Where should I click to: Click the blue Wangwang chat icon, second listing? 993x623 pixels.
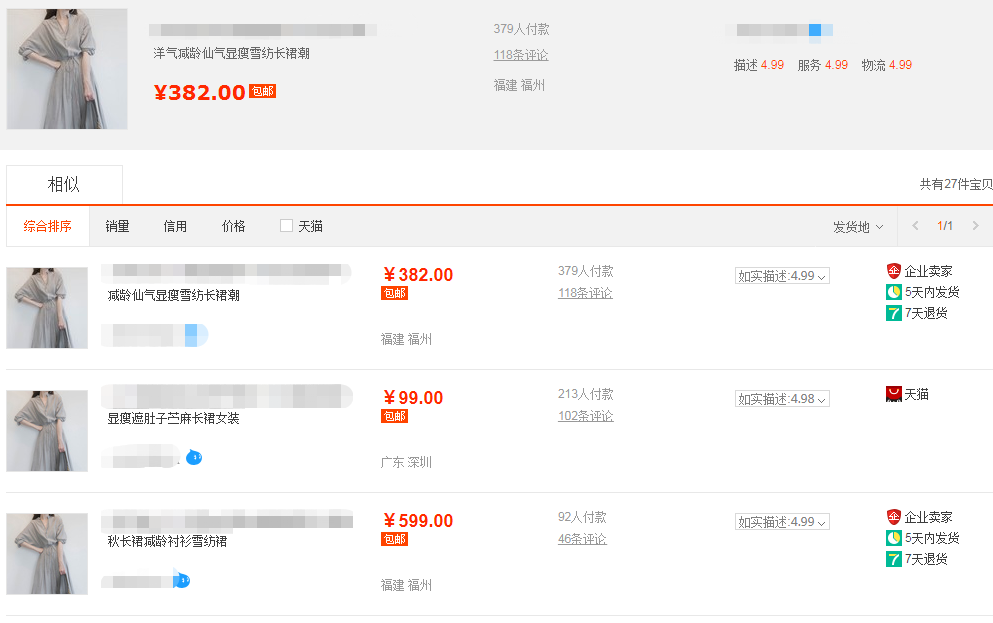point(194,456)
